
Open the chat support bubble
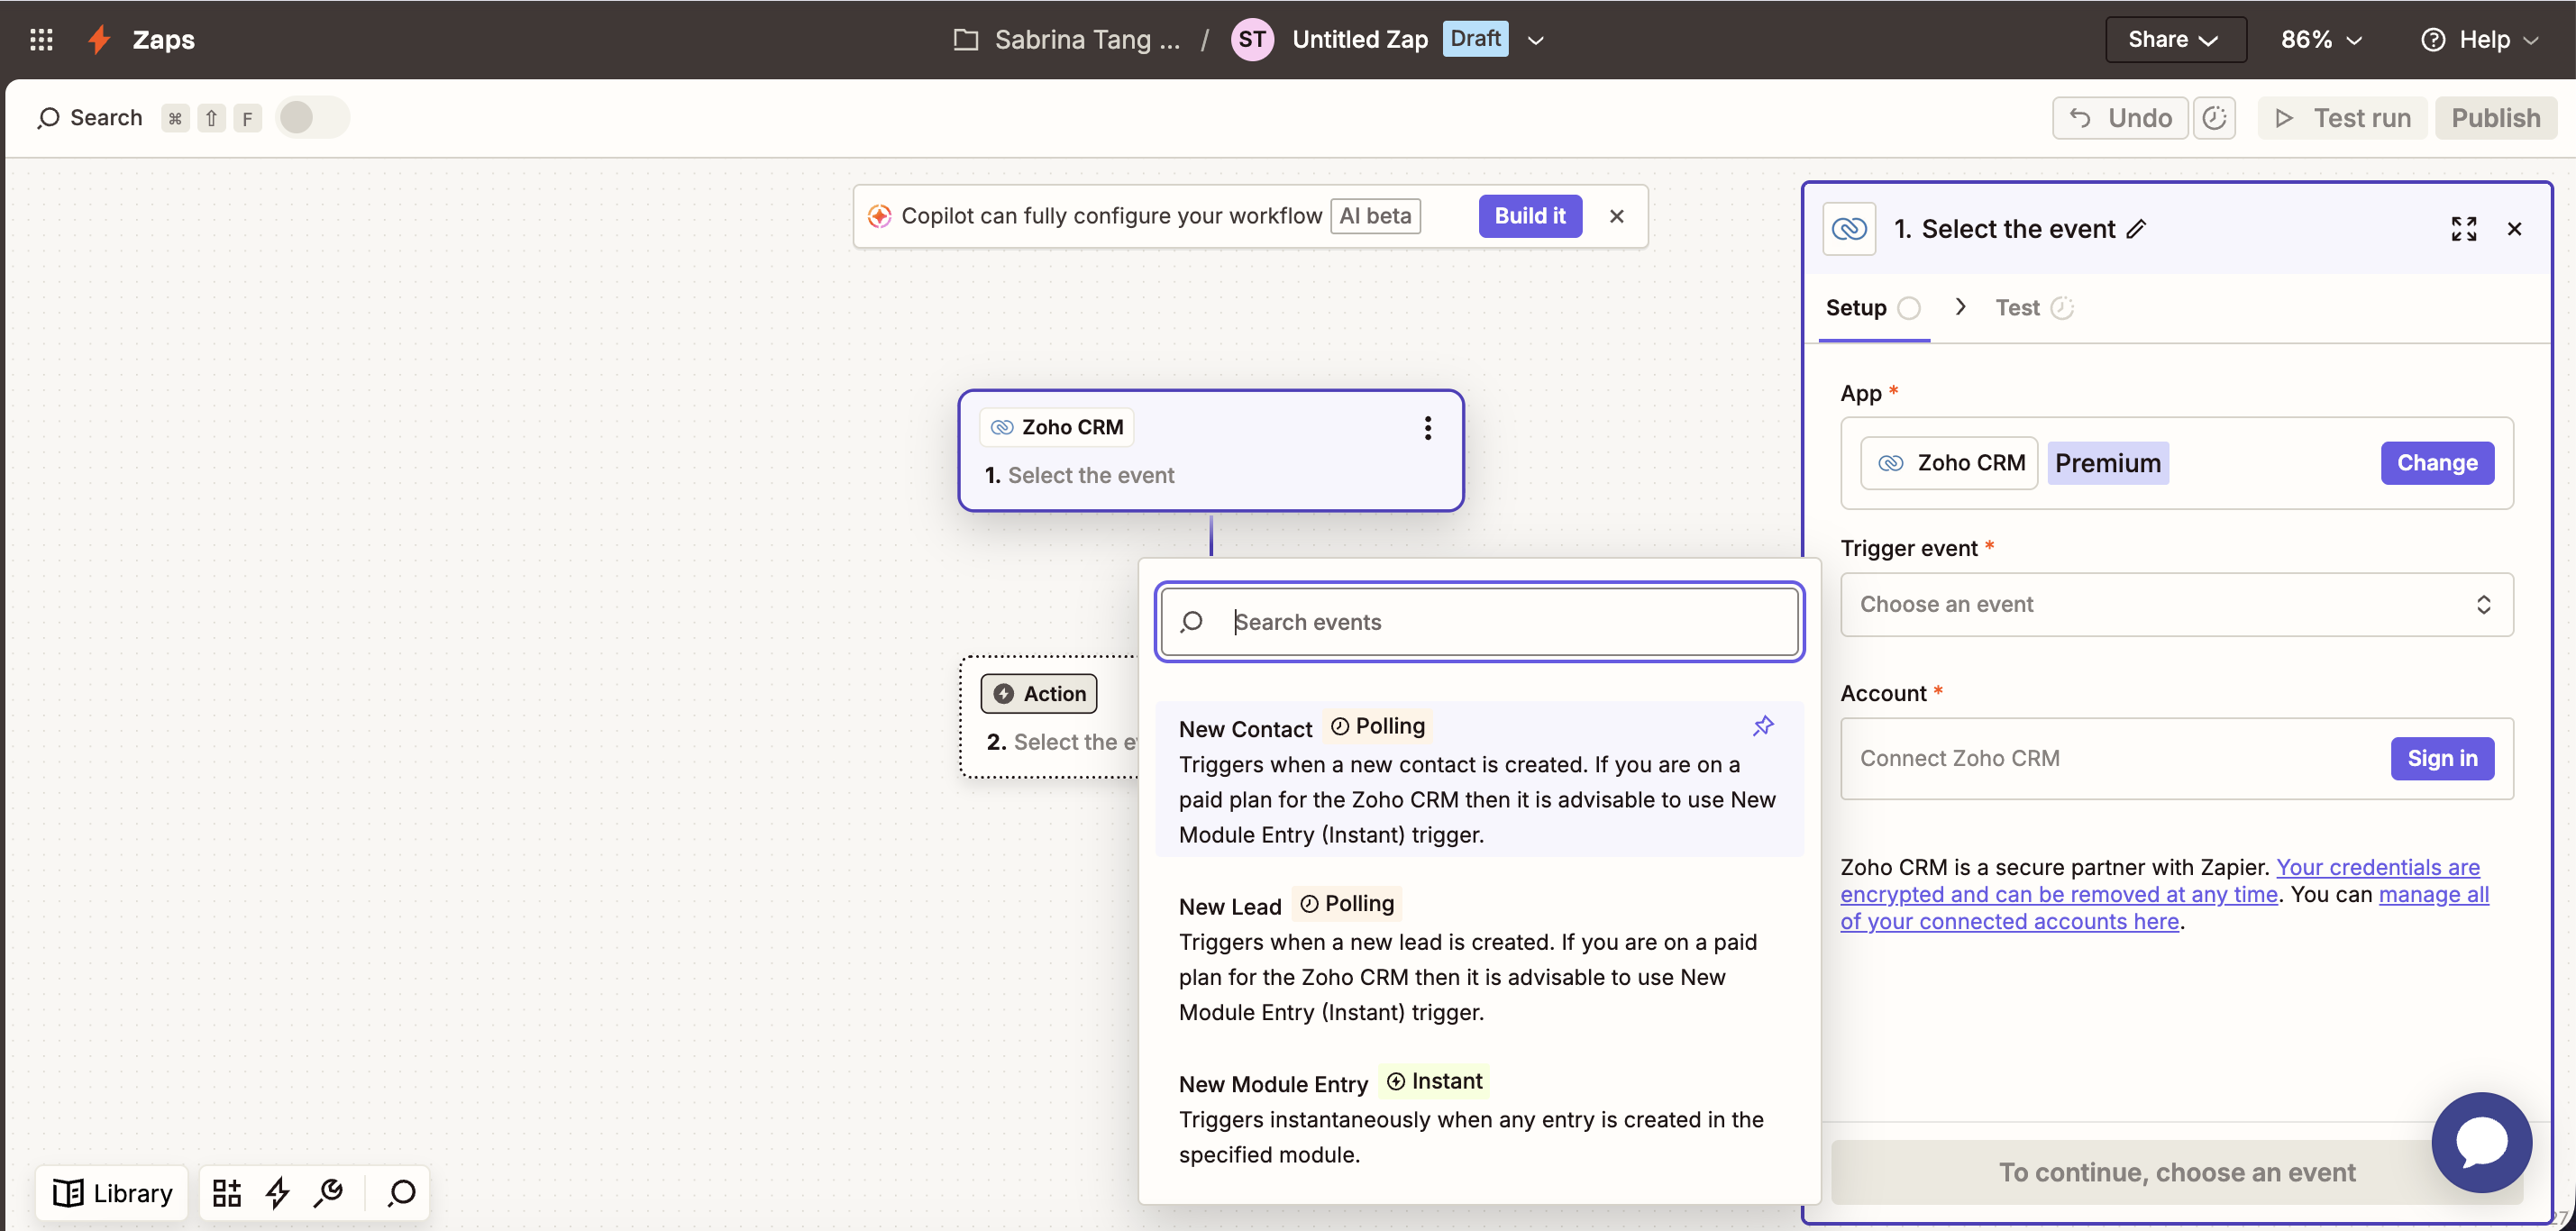pos(2481,1141)
